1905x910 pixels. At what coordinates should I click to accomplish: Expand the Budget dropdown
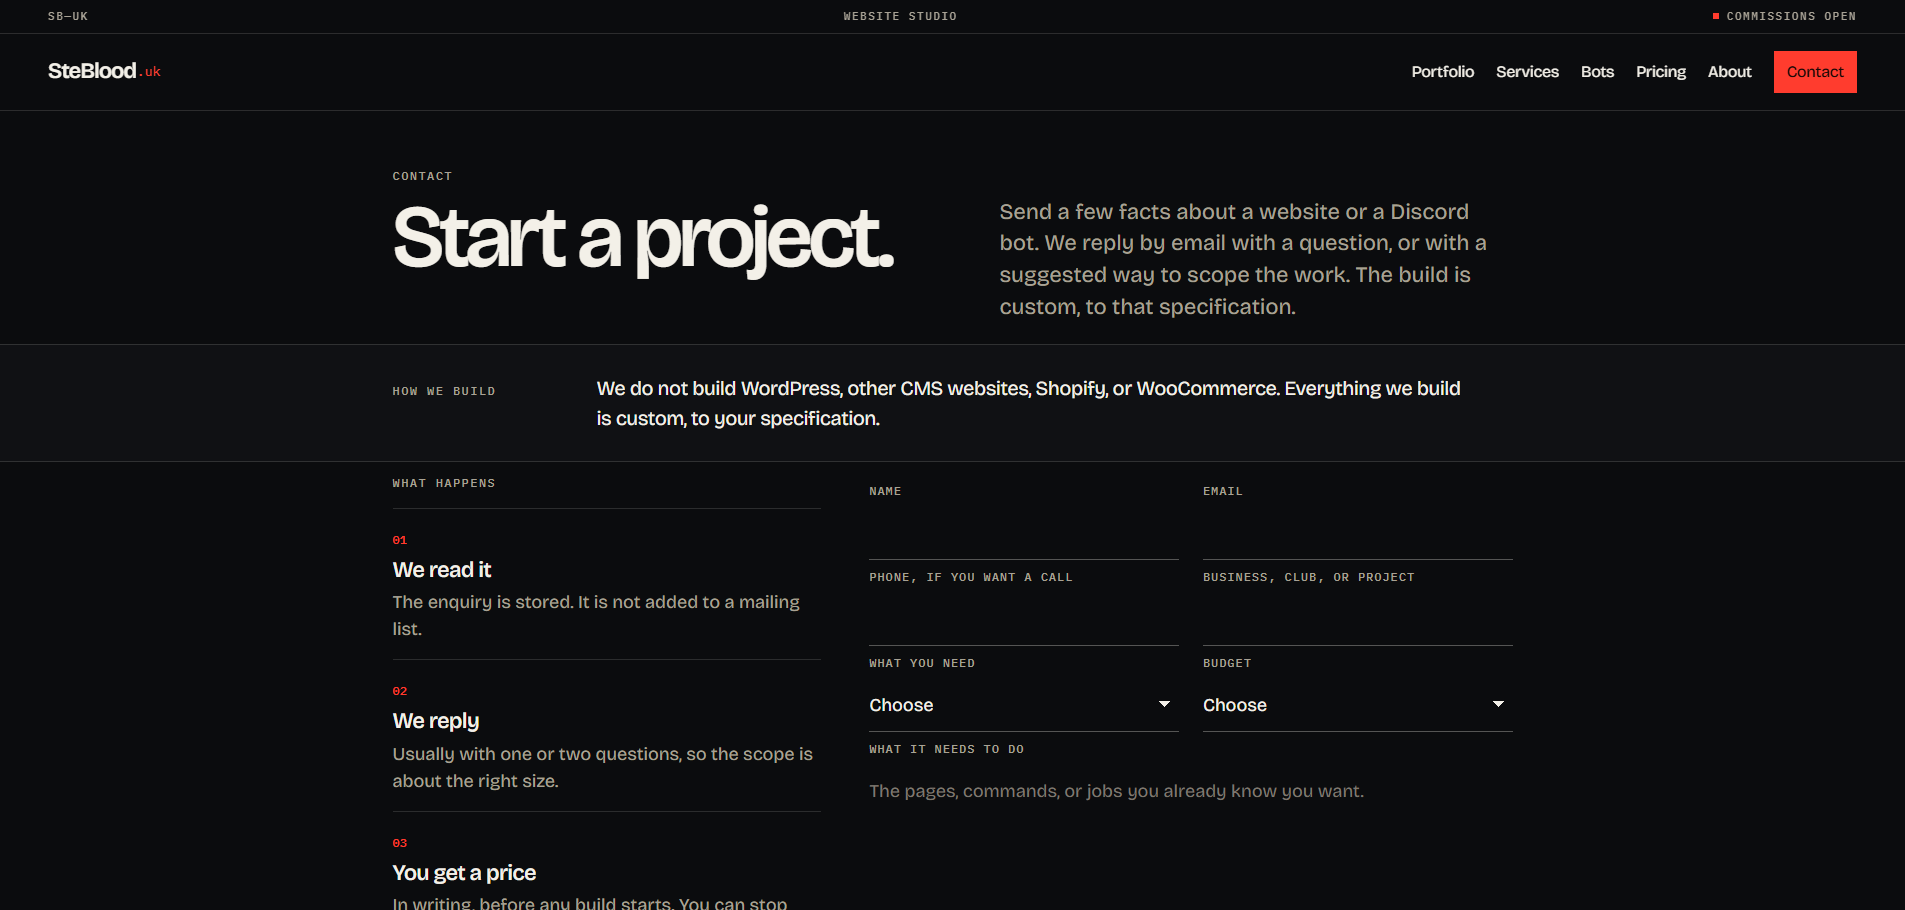point(1358,705)
